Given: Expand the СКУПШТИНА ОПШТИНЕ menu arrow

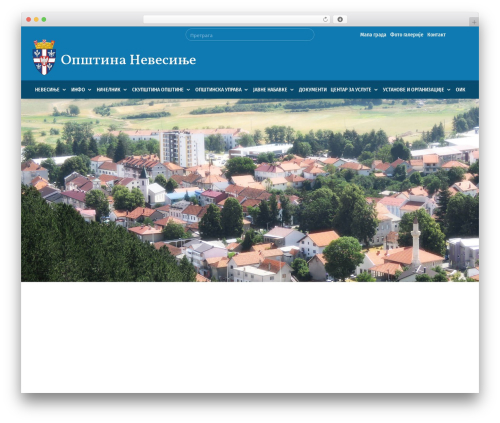Looking at the screenshot, I should click(188, 90).
